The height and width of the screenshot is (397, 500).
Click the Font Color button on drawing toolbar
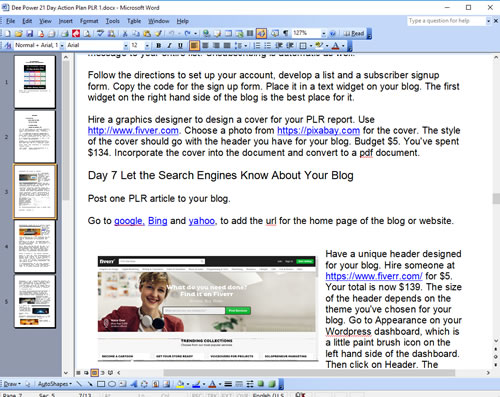click(x=212, y=384)
